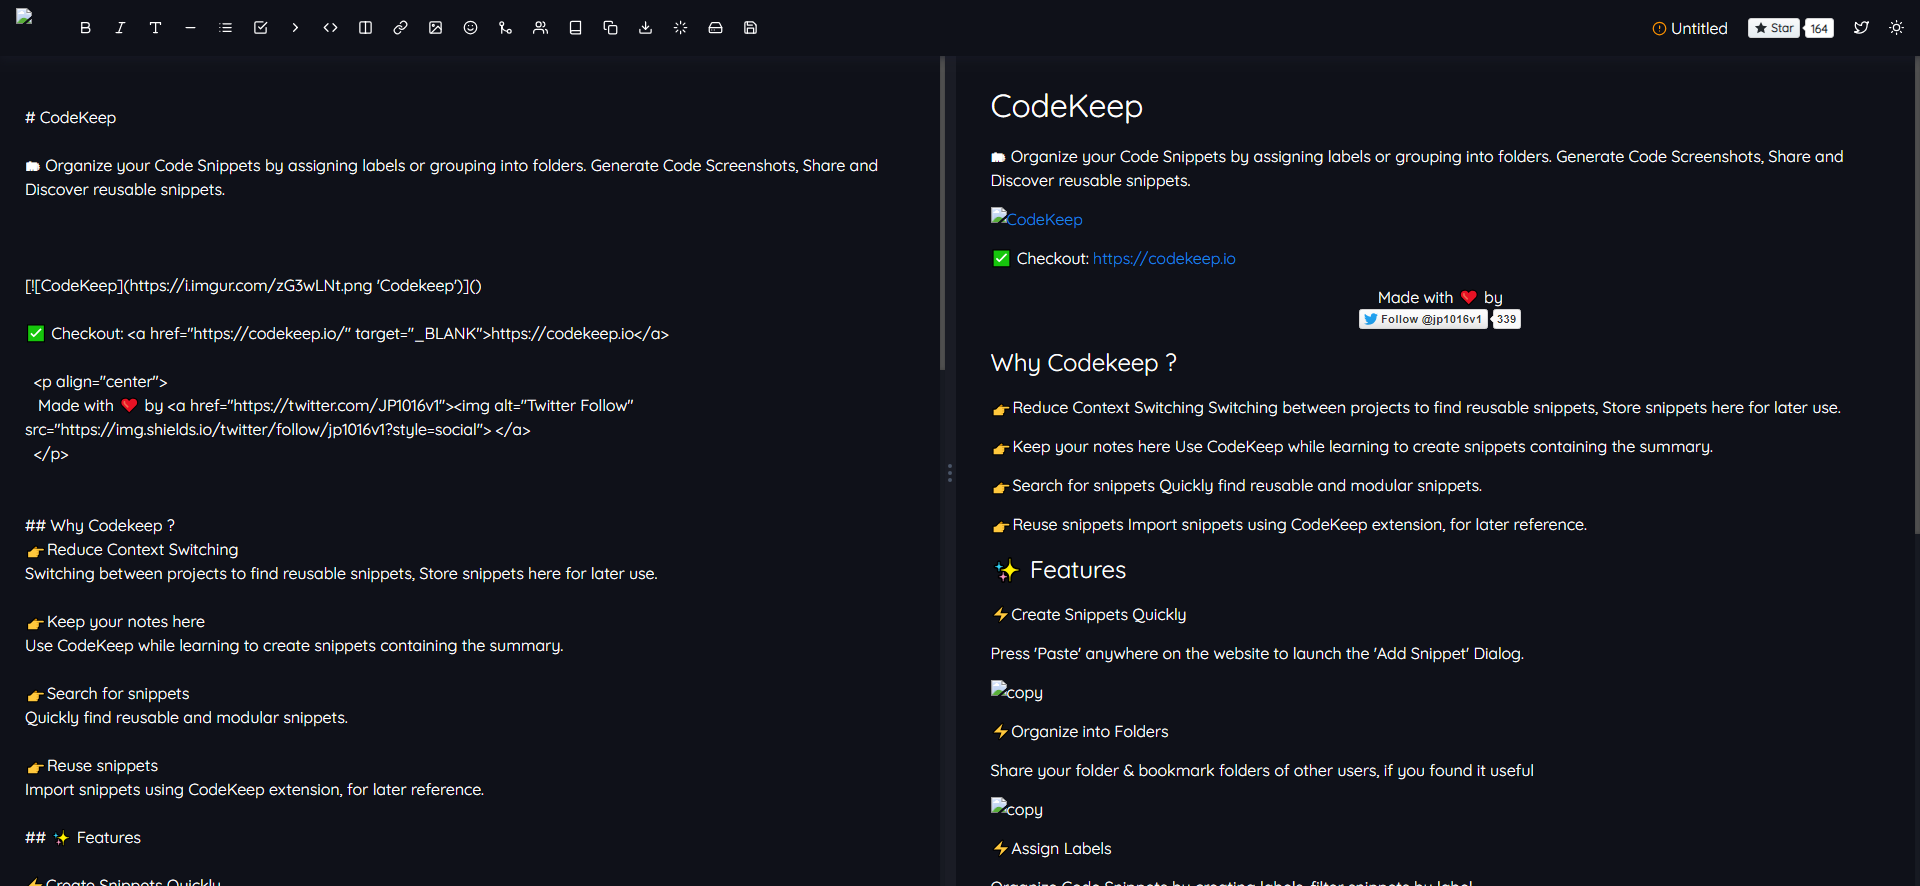Click 'Assign Labels' in the preview
The height and width of the screenshot is (886, 1920).
coord(1052,848)
